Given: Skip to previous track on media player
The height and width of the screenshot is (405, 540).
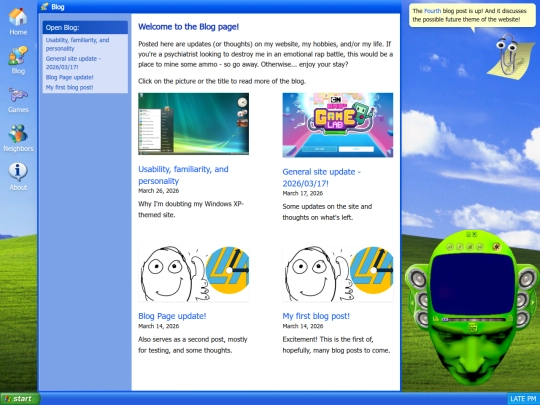Looking at the screenshot, I should point(450,247).
